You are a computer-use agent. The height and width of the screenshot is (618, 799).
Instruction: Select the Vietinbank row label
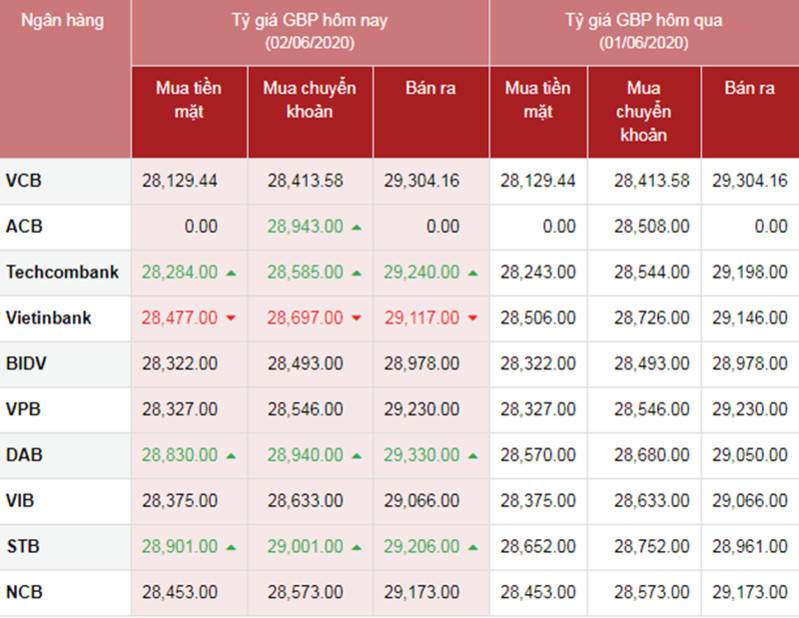(x=49, y=318)
